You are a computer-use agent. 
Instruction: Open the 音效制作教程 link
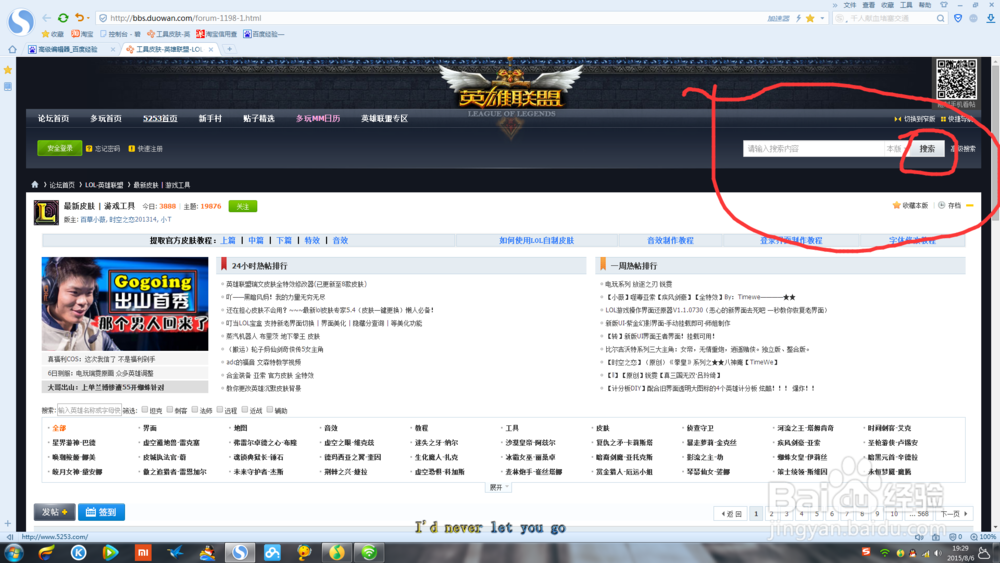tap(670, 240)
